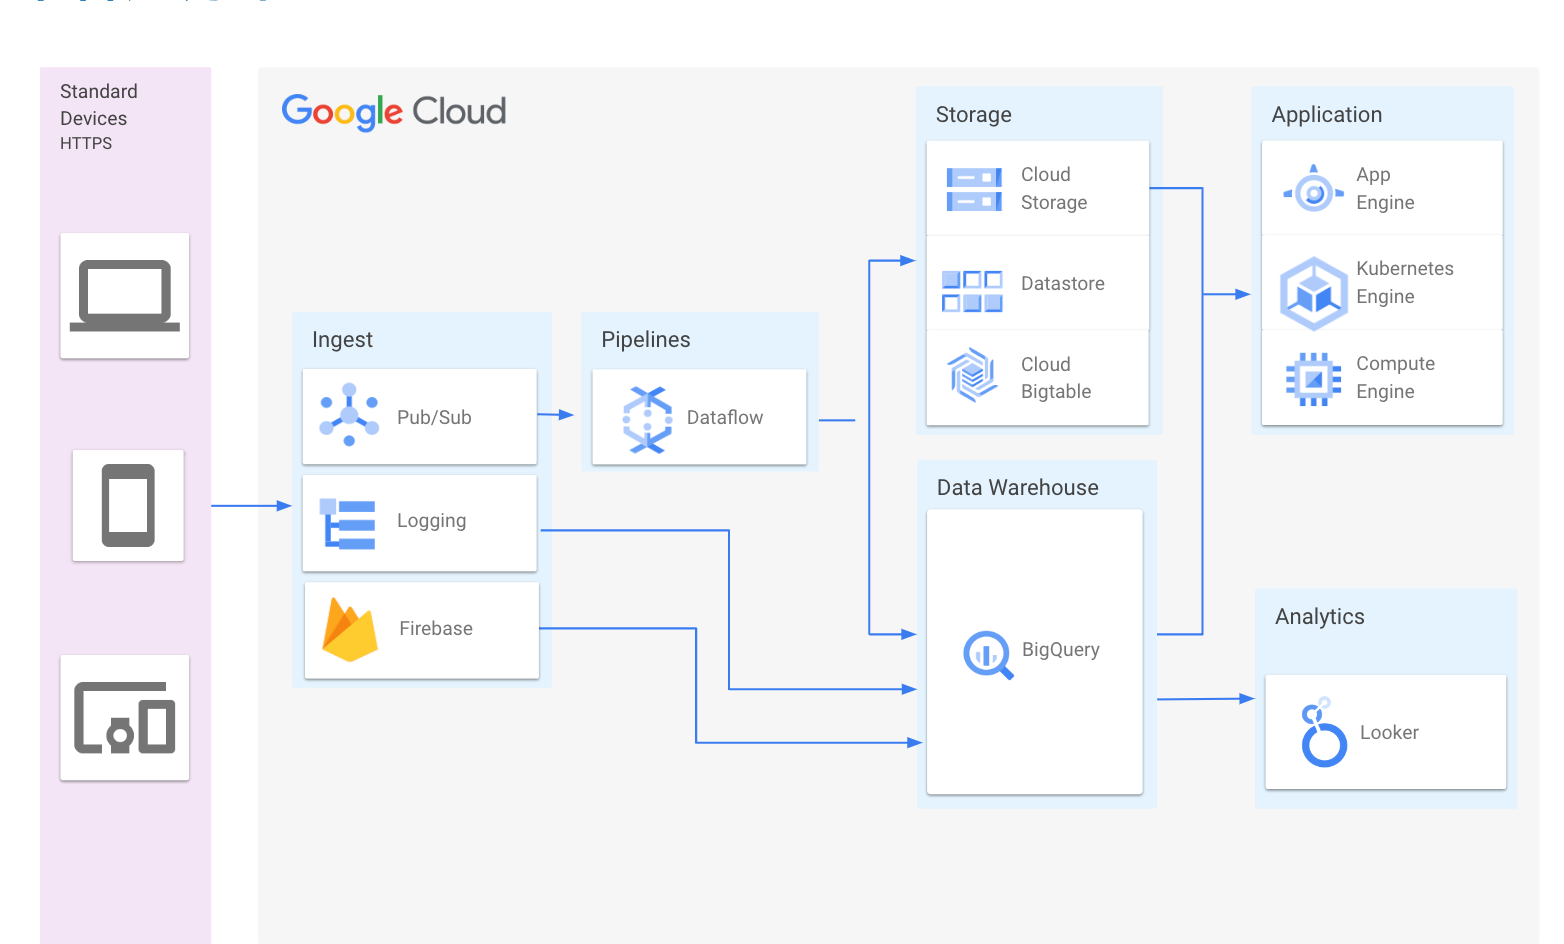Click the Pub/Sub icon
1564x944 pixels.
point(349,415)
